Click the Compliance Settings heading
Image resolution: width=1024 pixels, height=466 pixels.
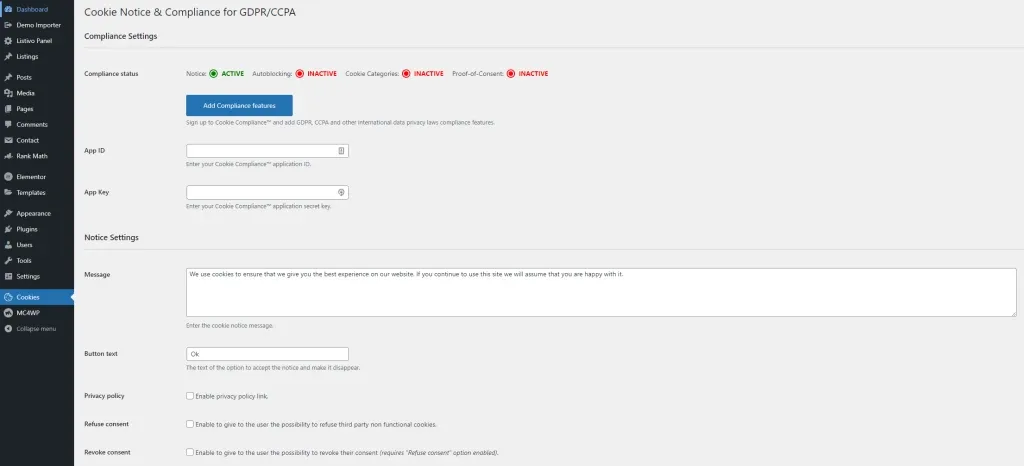tap(121, 37)
